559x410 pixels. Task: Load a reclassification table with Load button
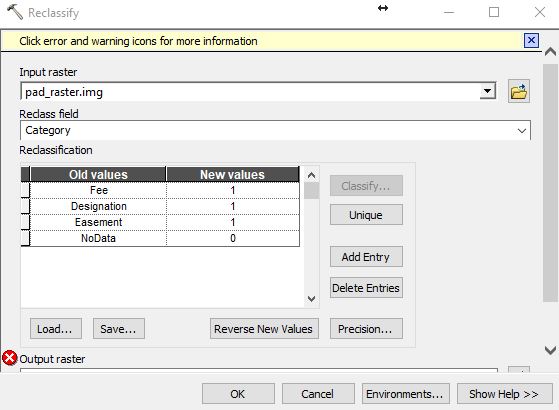[56, 329]
